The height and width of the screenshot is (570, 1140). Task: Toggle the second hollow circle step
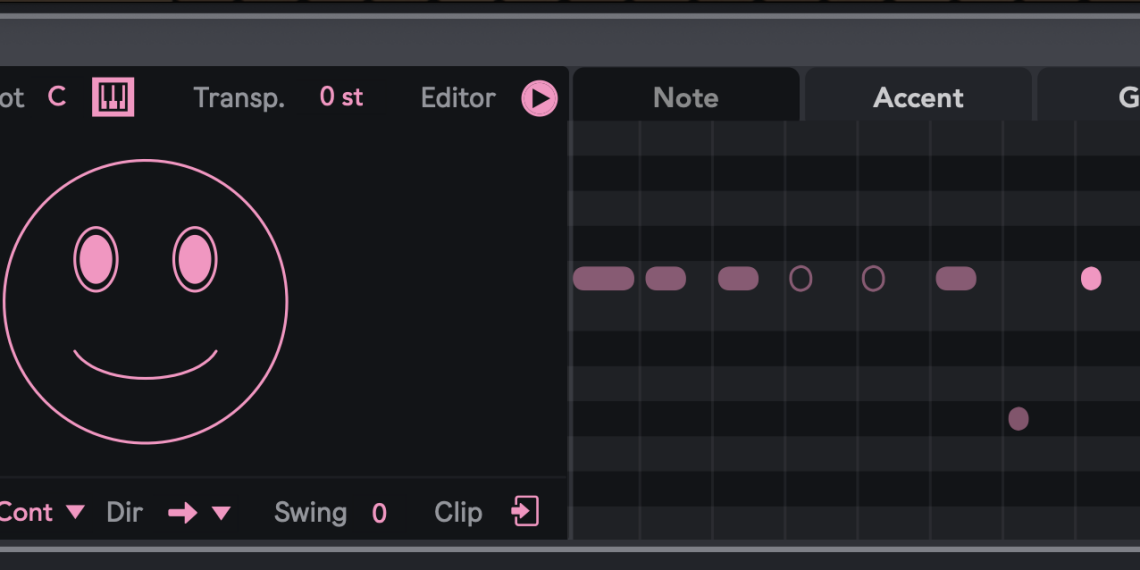point(873,279)
